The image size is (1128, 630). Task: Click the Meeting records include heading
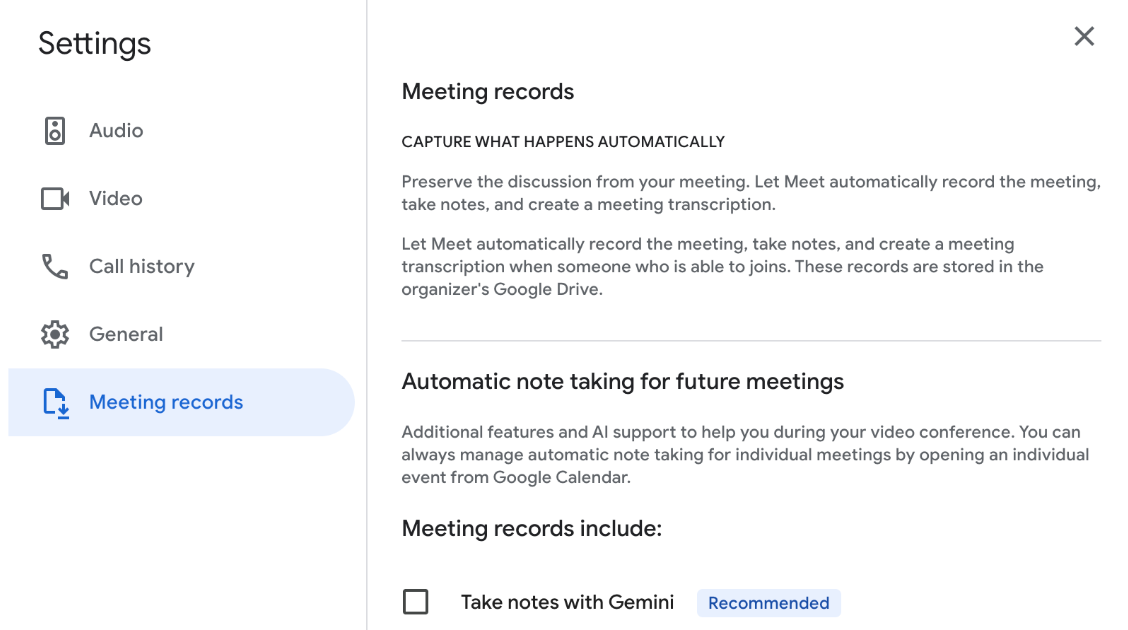tap(531, 528)
